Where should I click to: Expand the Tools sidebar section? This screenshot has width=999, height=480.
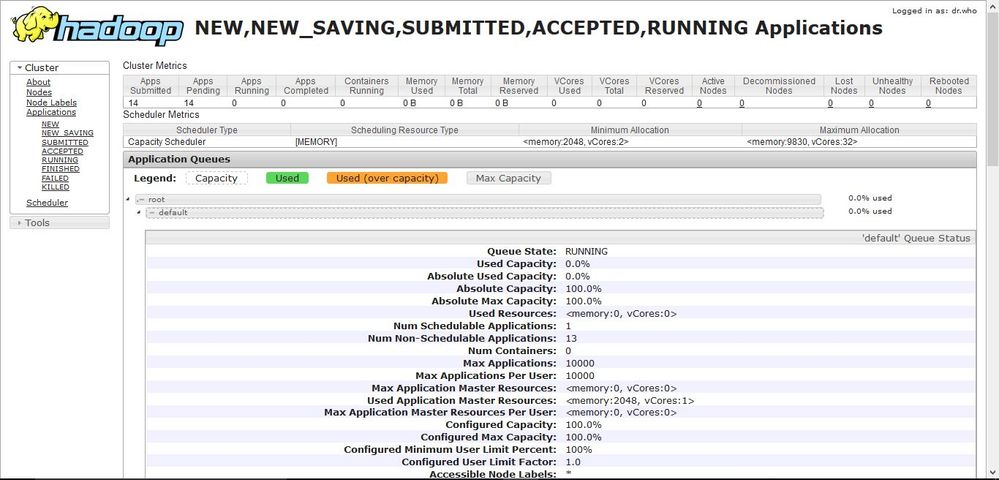point(59,222)
